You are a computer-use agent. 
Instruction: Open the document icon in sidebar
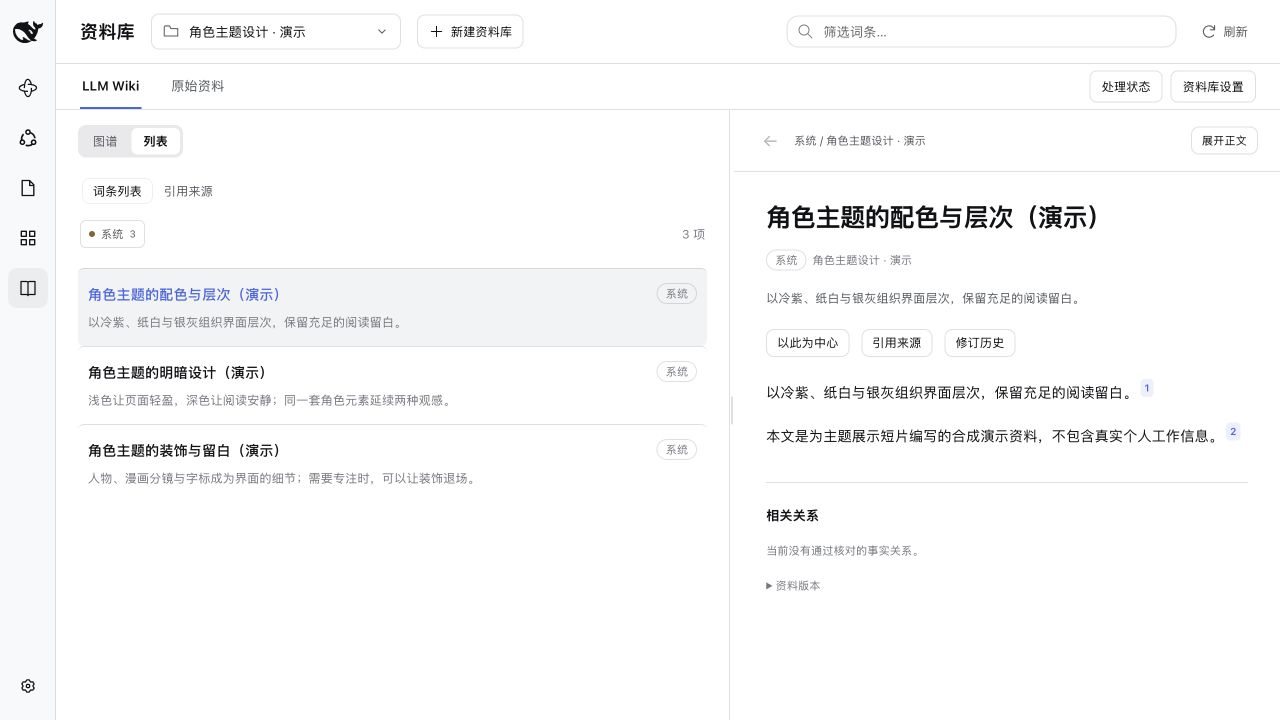(28, 188)
